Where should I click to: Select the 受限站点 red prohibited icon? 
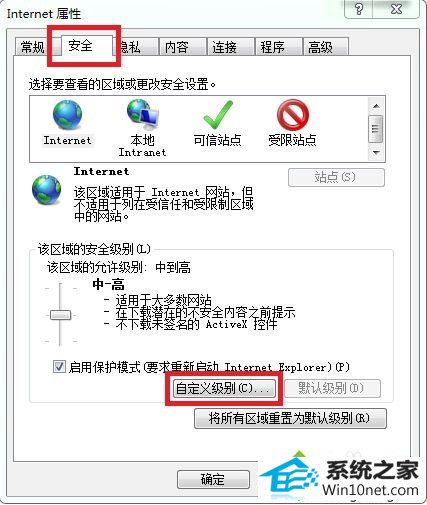tap(292, 115)
